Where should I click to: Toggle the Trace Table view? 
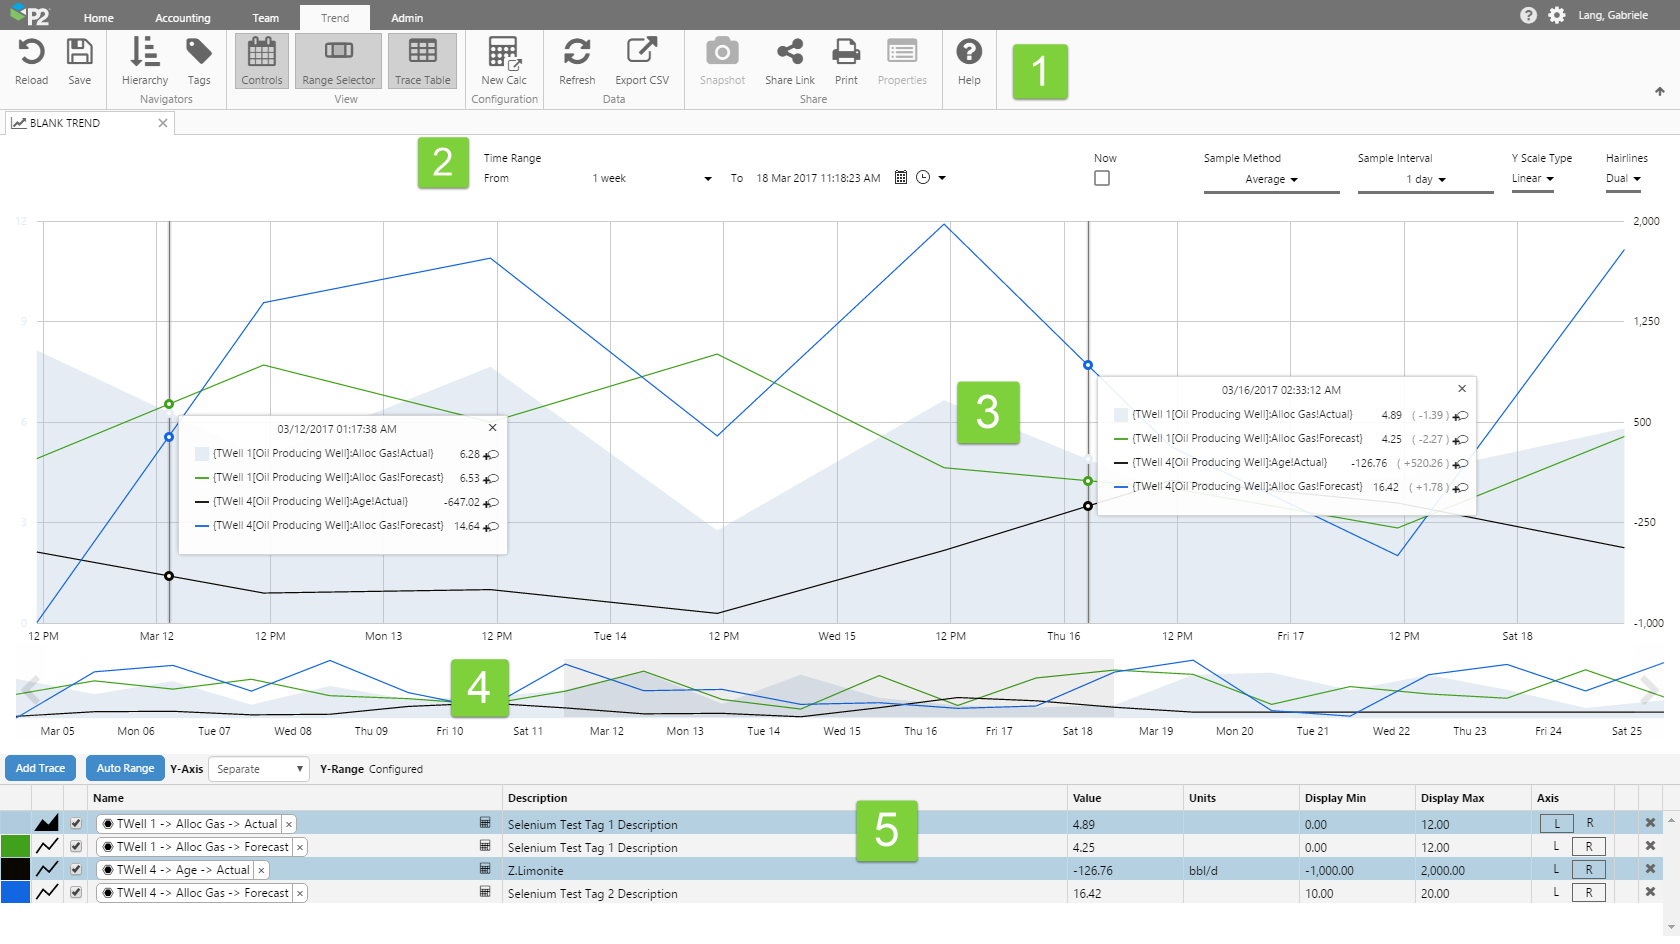(422, 61)
